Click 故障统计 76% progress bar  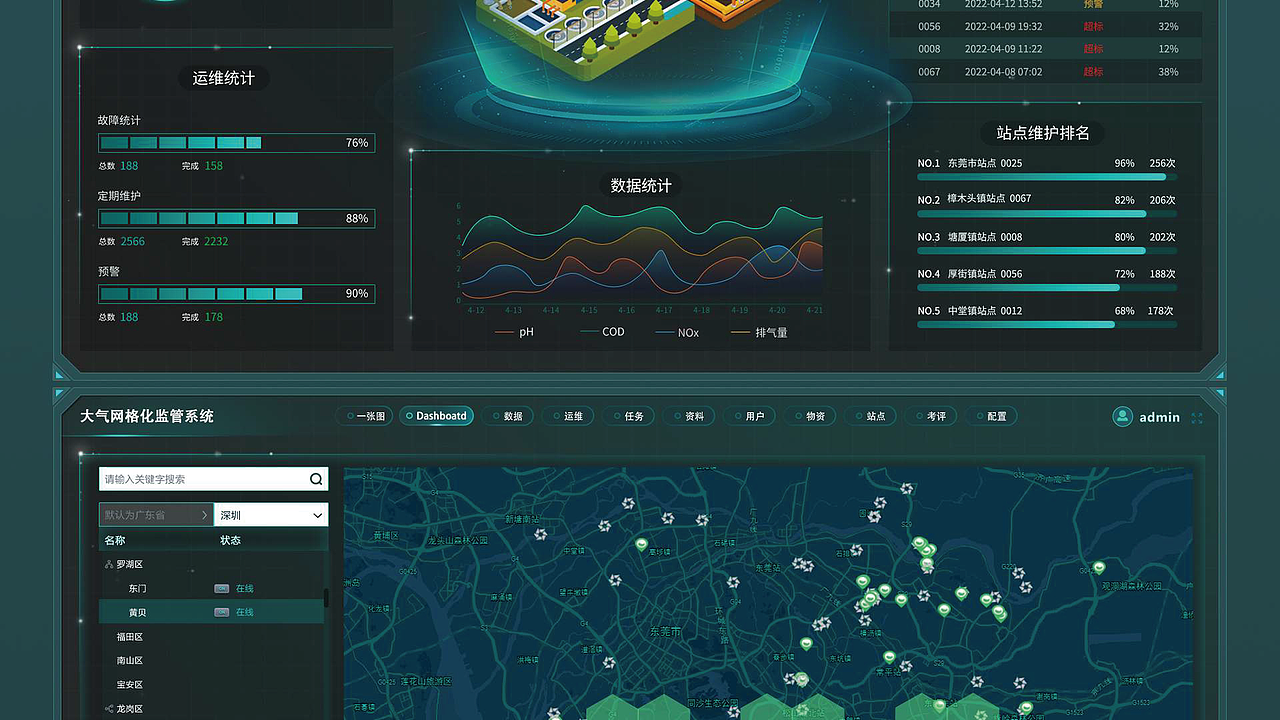(237, 143)
